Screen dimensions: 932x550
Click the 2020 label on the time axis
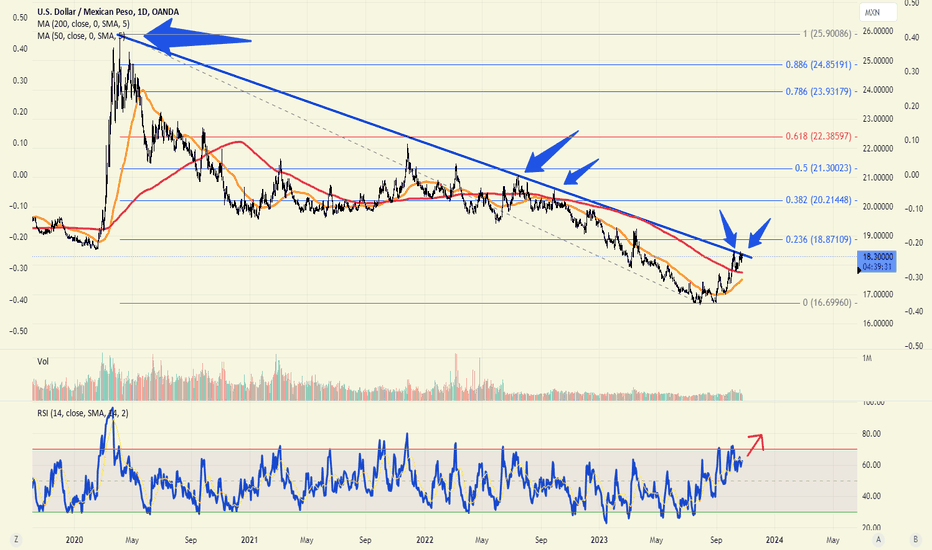click(x=74, y=540)
